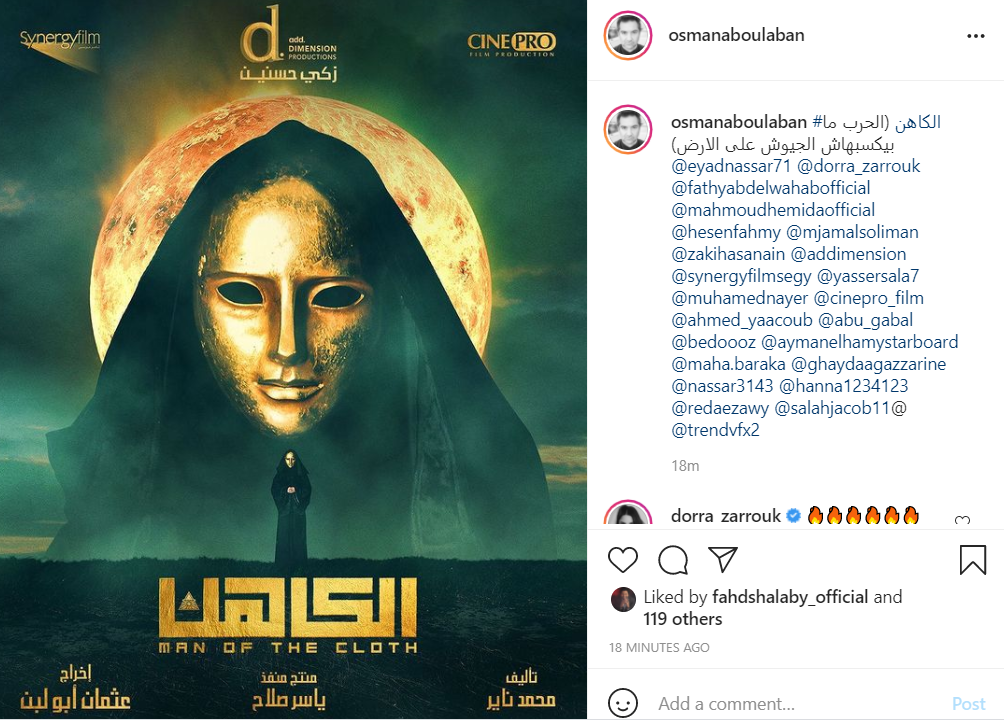Click the osmanaboulaban username in header
The width and height of the screenshot is (1004, 720).
[x=736, y=35]
